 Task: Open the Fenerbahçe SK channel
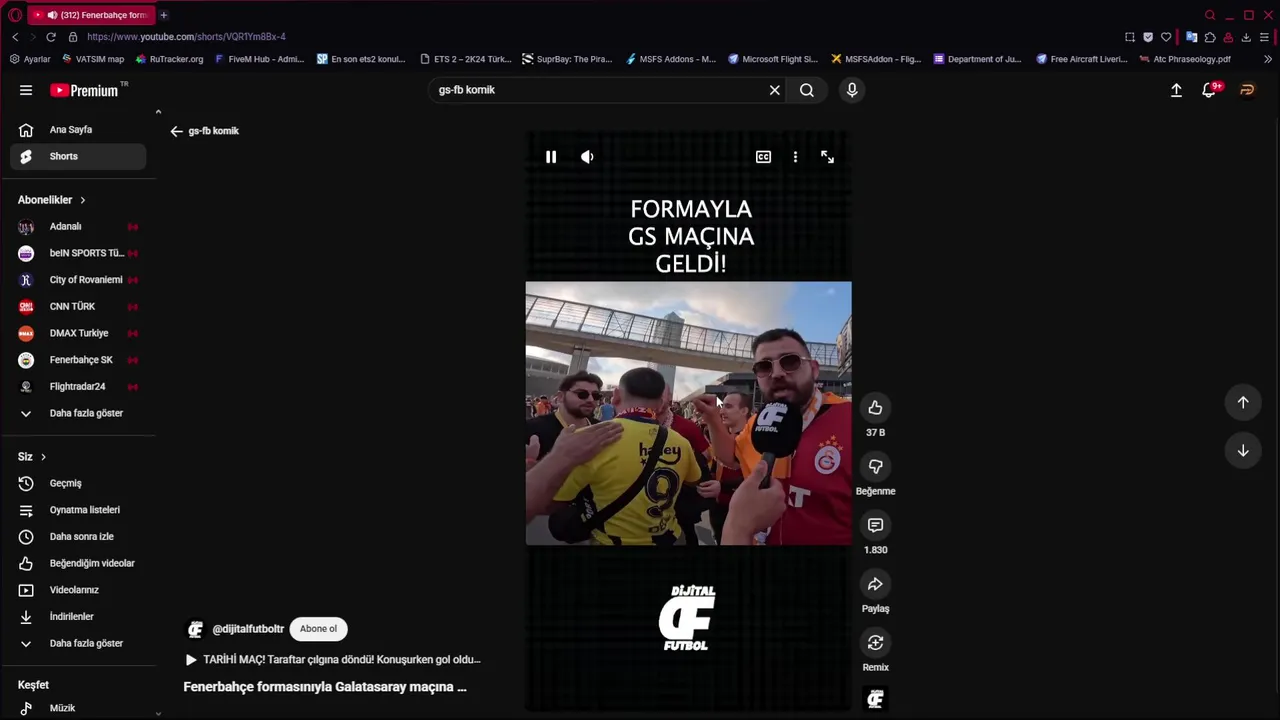coord(78,360)
